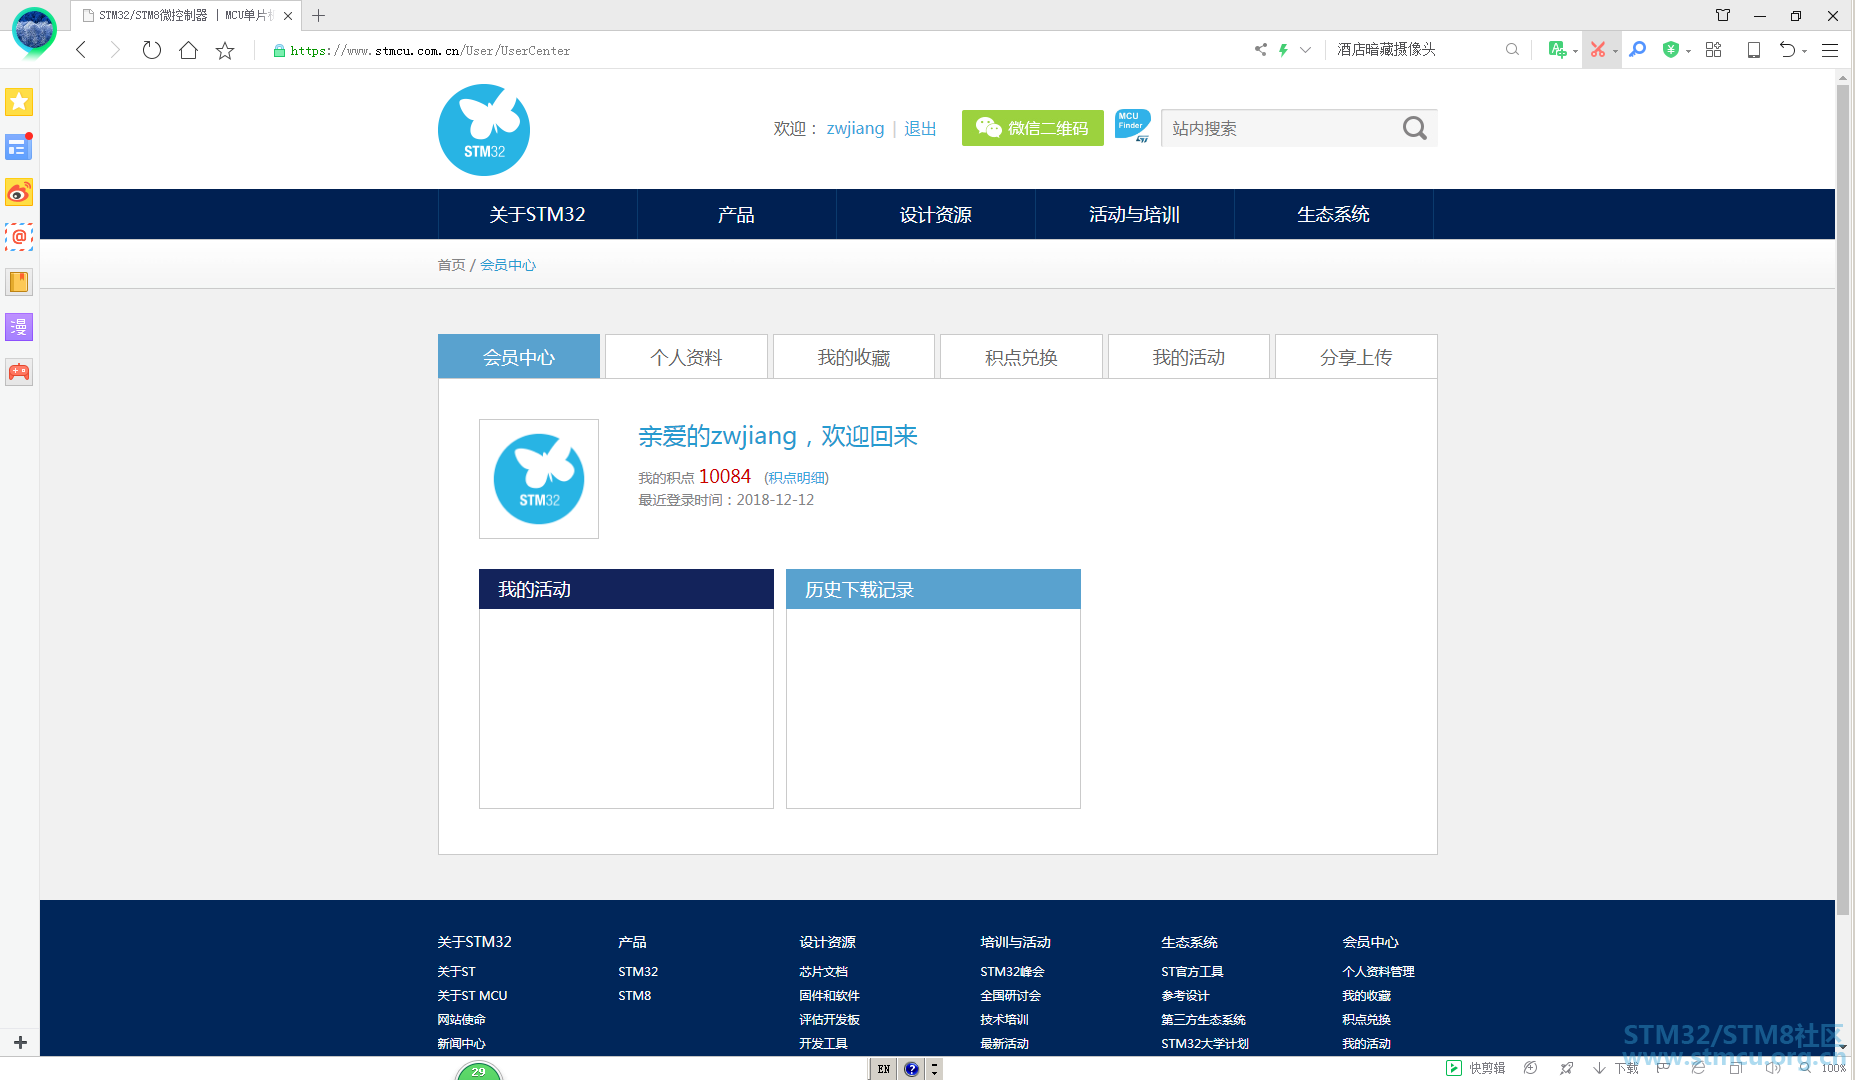Image resolution: width=1855 pixels, height=1080 pixels.
Task: Click the site search magnifier icon
Action: coord(1414,128)
